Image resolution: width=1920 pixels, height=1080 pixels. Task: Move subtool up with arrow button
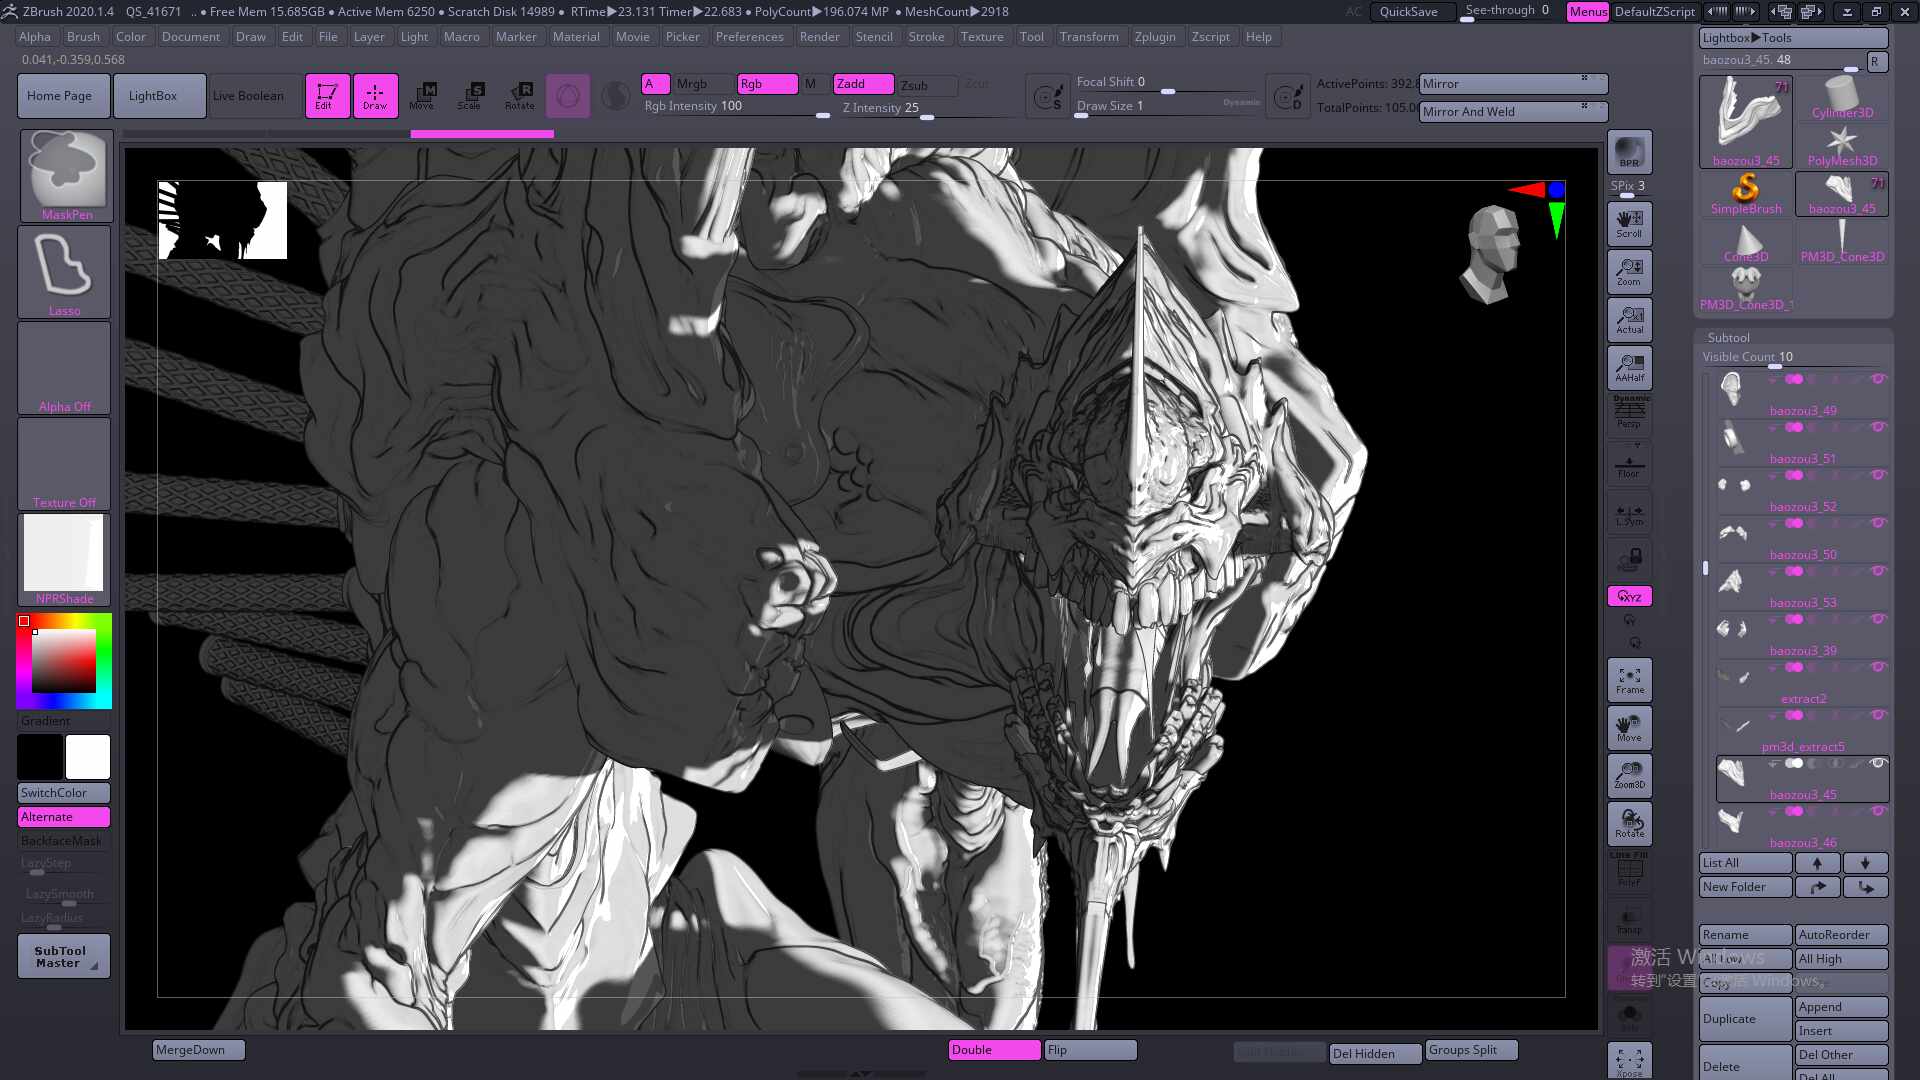(x=1818, y=863)
